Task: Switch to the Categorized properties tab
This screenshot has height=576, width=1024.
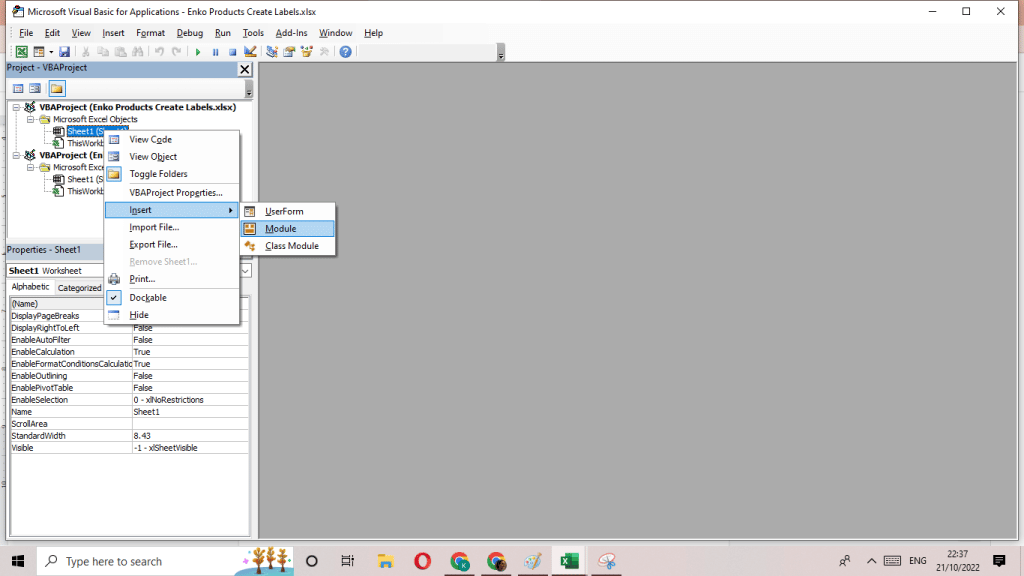Action: pyautogui.click(x=79, y=287)
